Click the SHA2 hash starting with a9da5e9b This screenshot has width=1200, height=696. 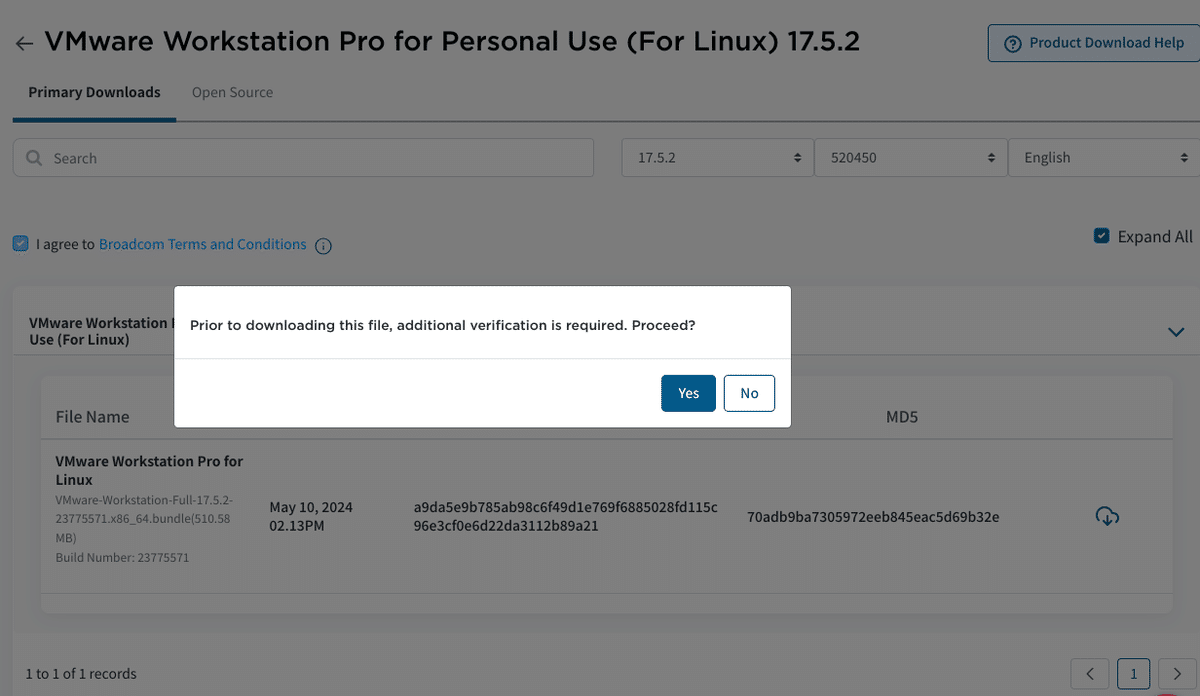coord(565,516)
